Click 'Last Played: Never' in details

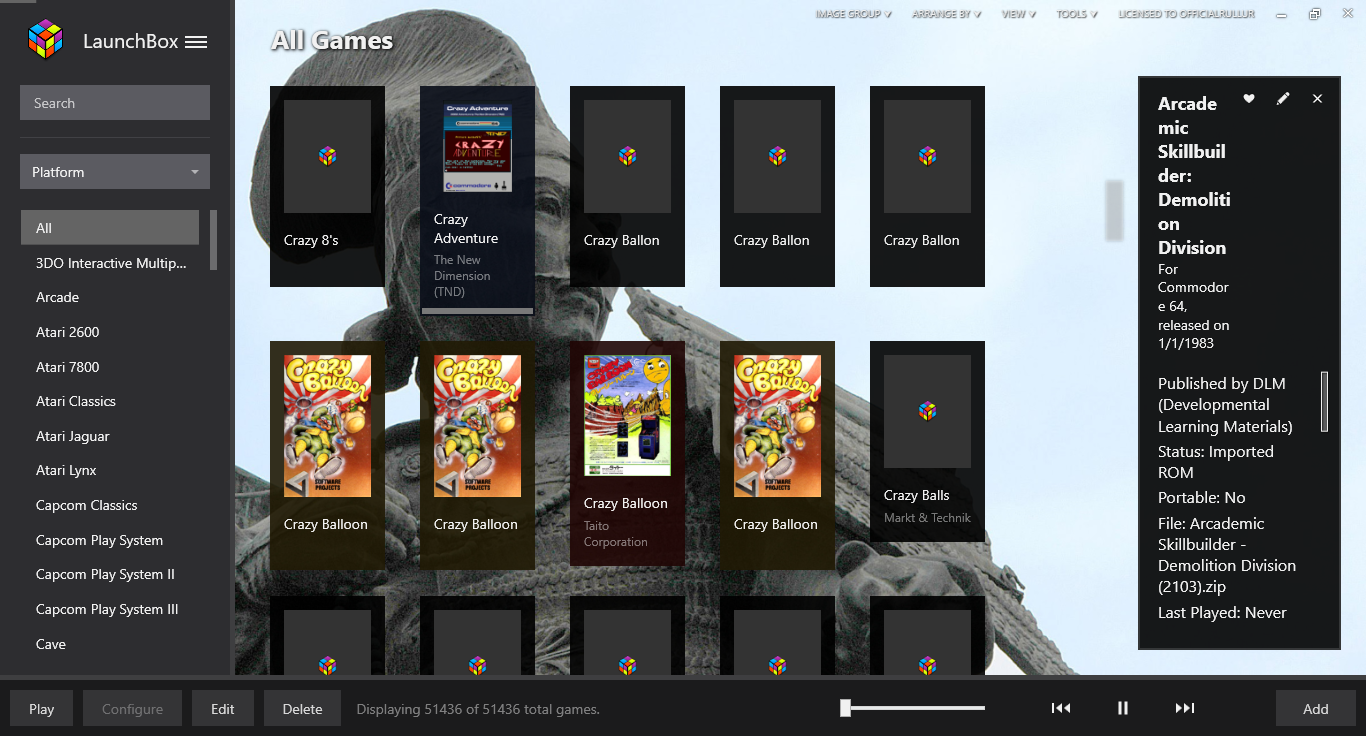[1222, 612]
